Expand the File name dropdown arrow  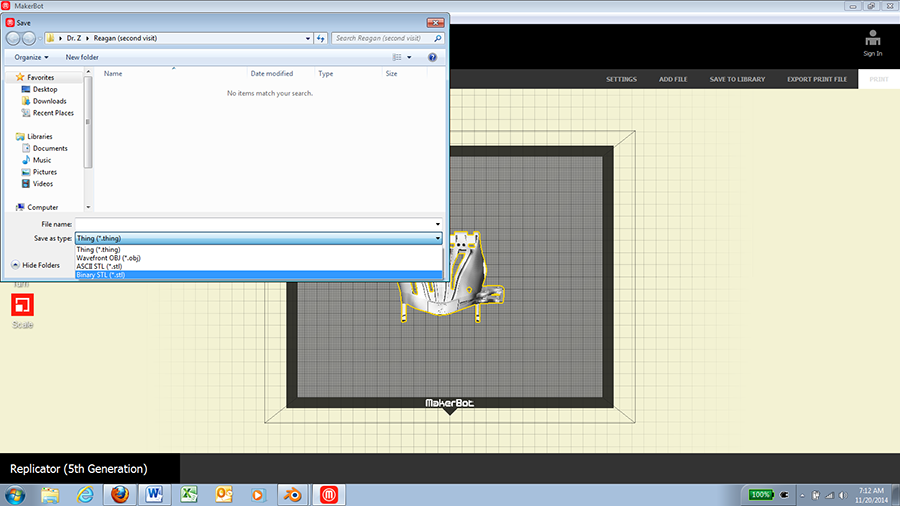[x=437, y=224]
